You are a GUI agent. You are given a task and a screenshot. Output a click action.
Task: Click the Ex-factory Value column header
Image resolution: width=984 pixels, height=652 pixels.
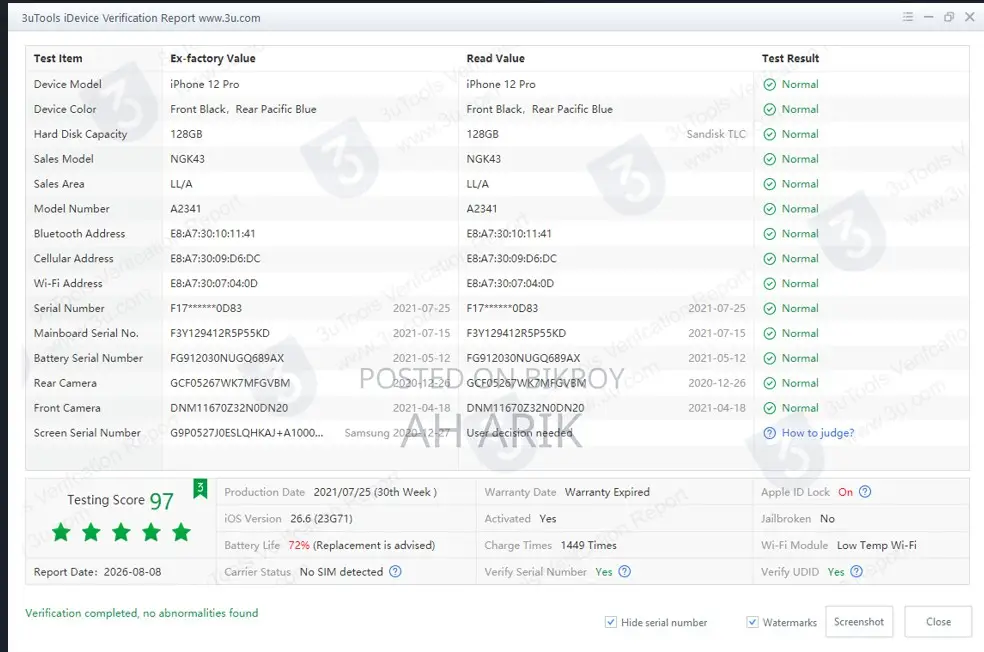tap(213, 58)
